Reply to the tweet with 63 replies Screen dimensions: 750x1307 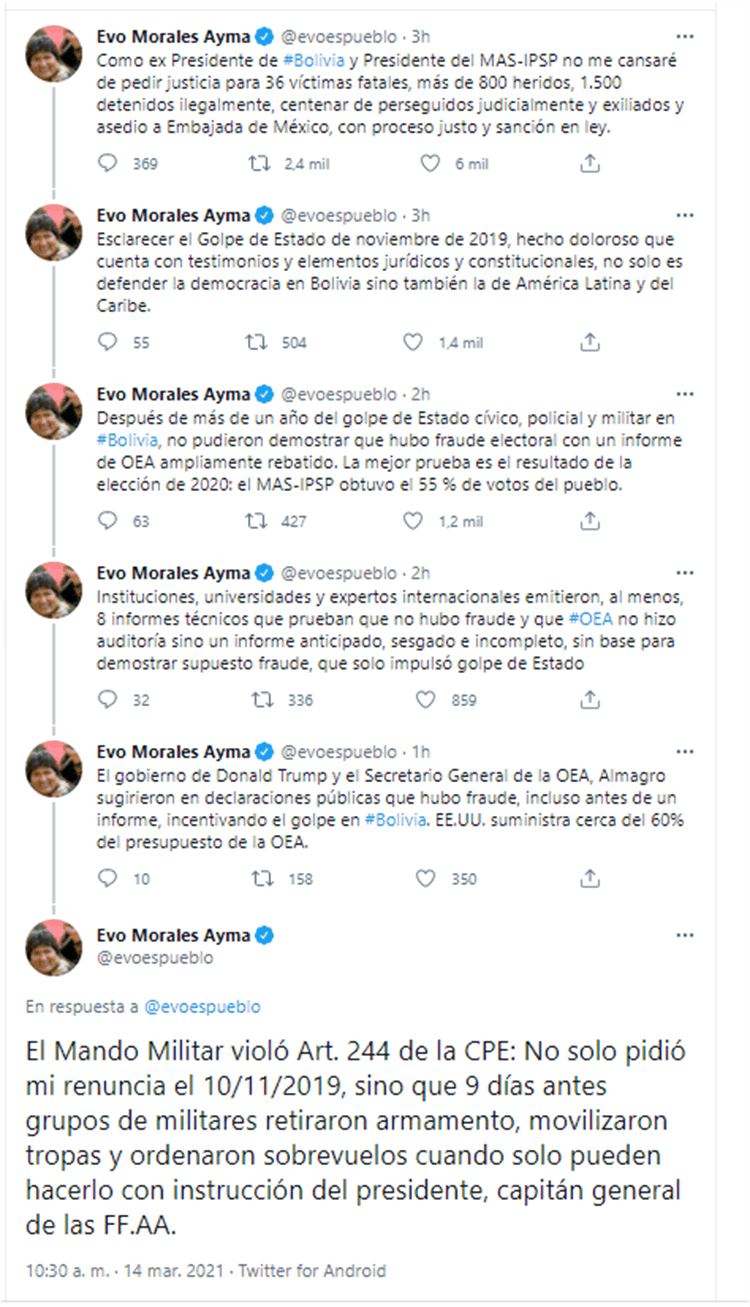pyautogui.click(x=108, y=521)
